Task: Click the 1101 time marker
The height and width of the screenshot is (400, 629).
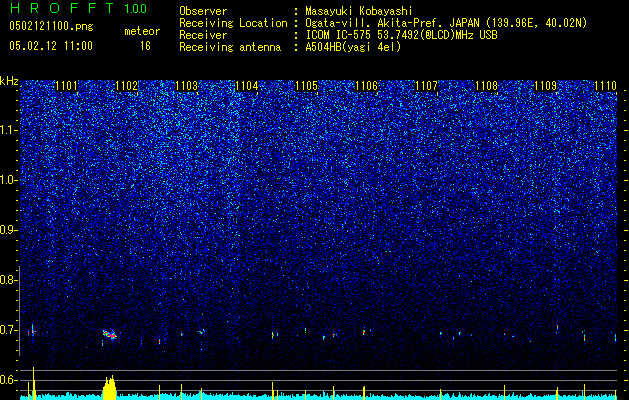Action: (x=66, y=86)
